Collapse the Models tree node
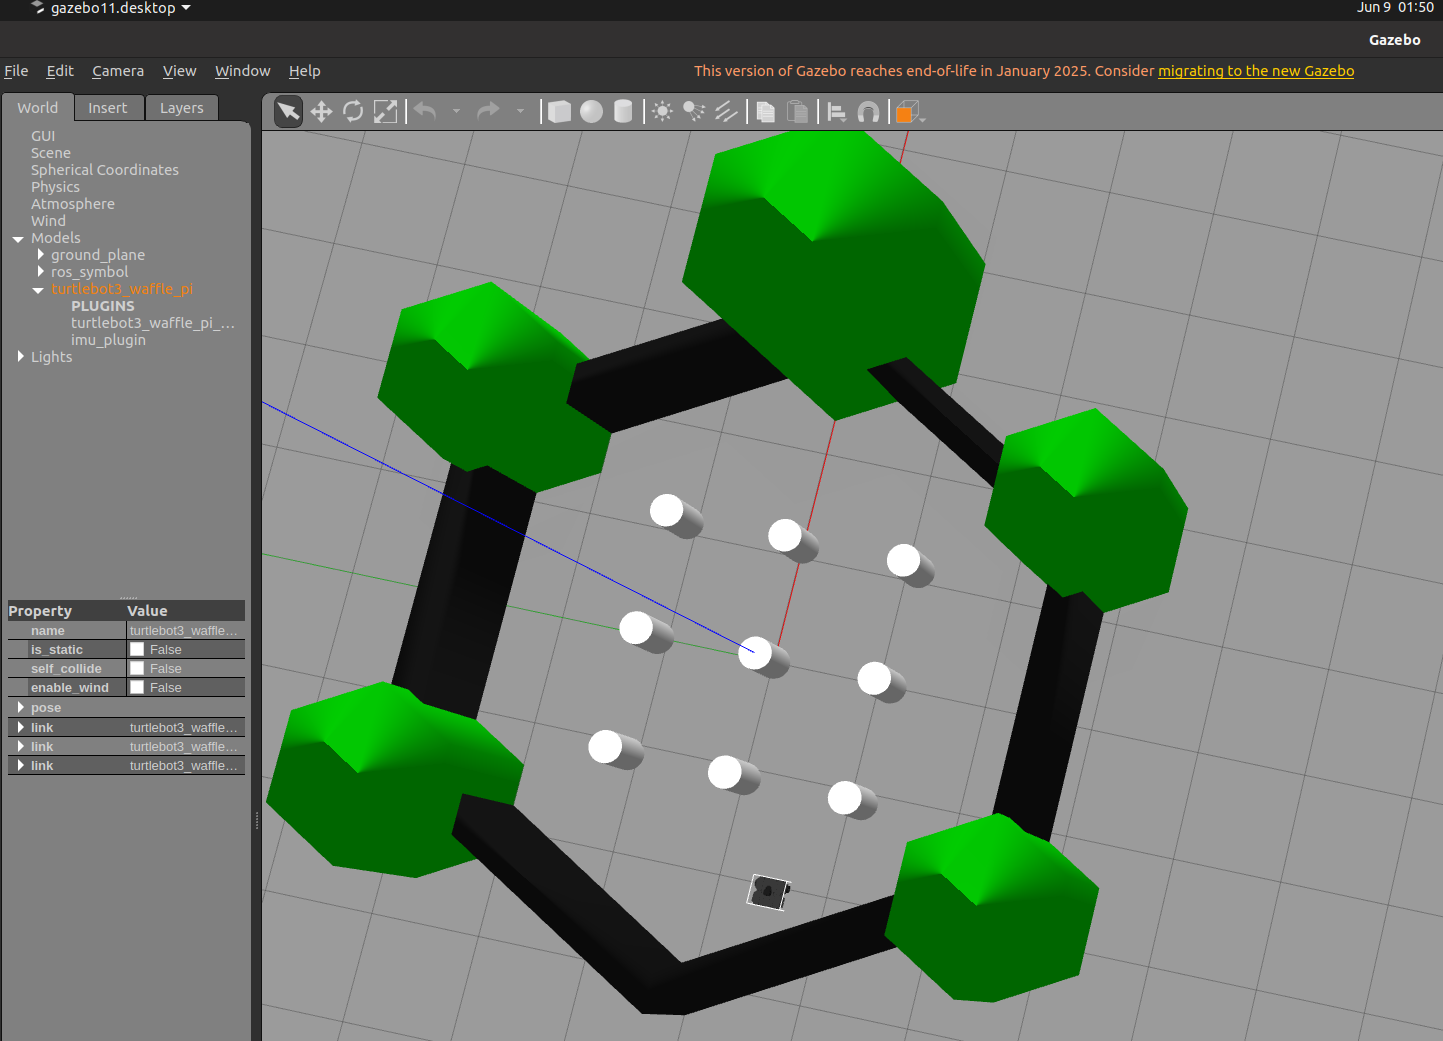1443x1041 pixels. click(x=18, y=239)
